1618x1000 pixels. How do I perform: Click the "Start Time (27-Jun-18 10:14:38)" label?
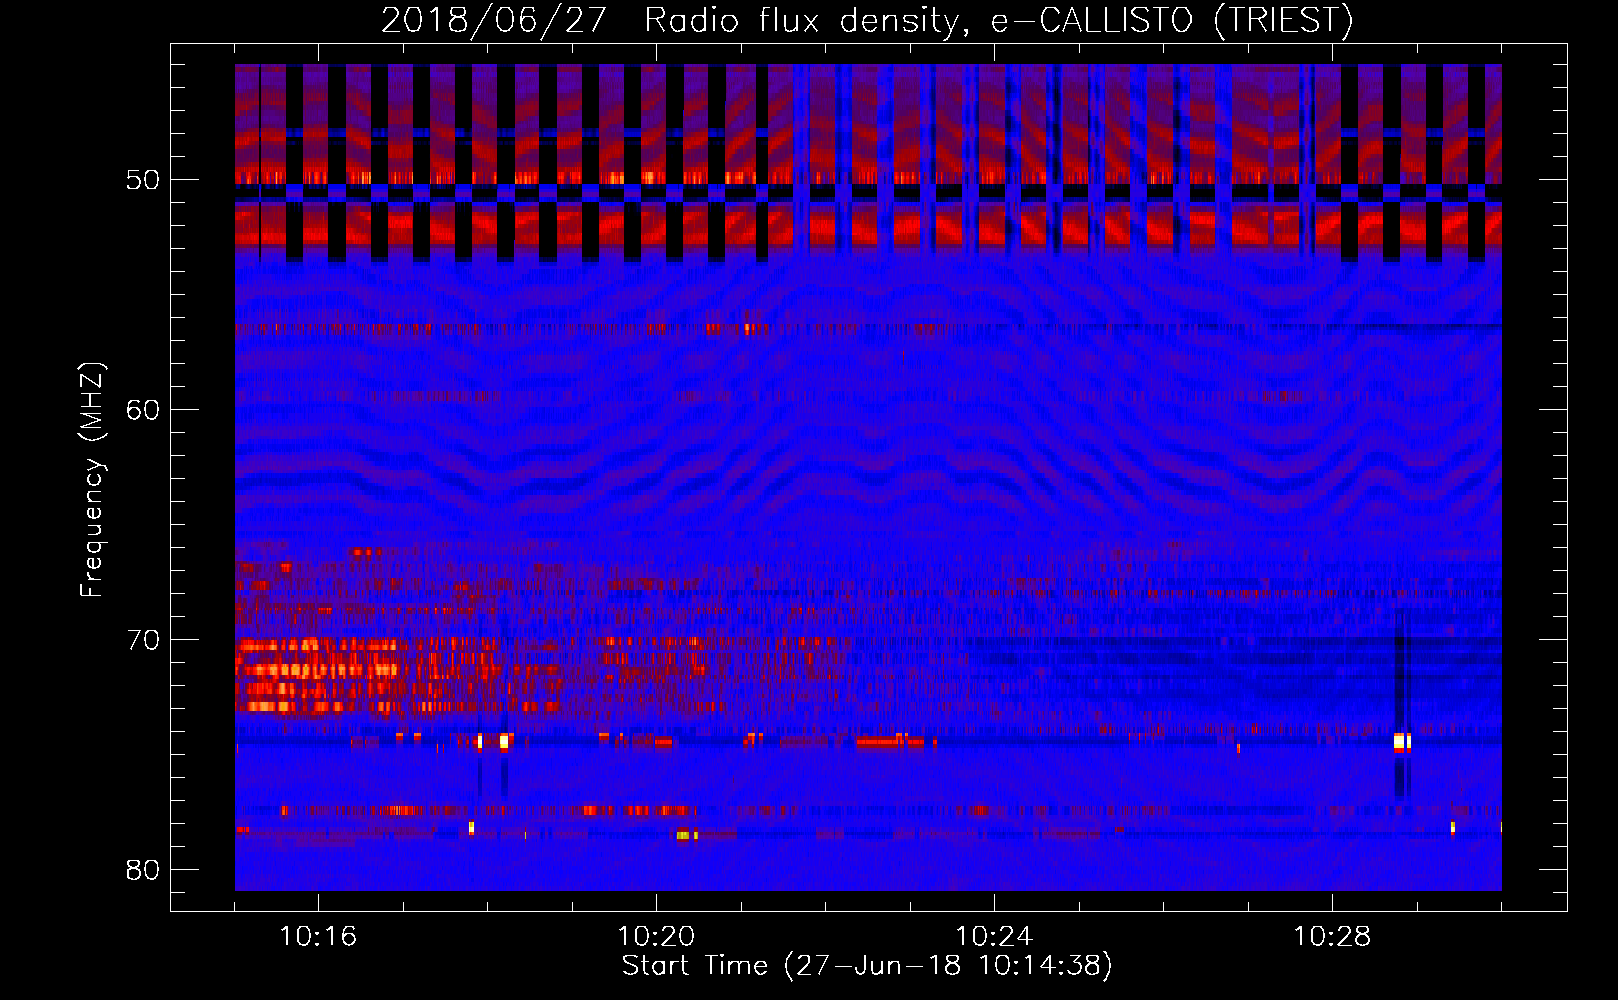pyautogui.click(x=867, y=966)
